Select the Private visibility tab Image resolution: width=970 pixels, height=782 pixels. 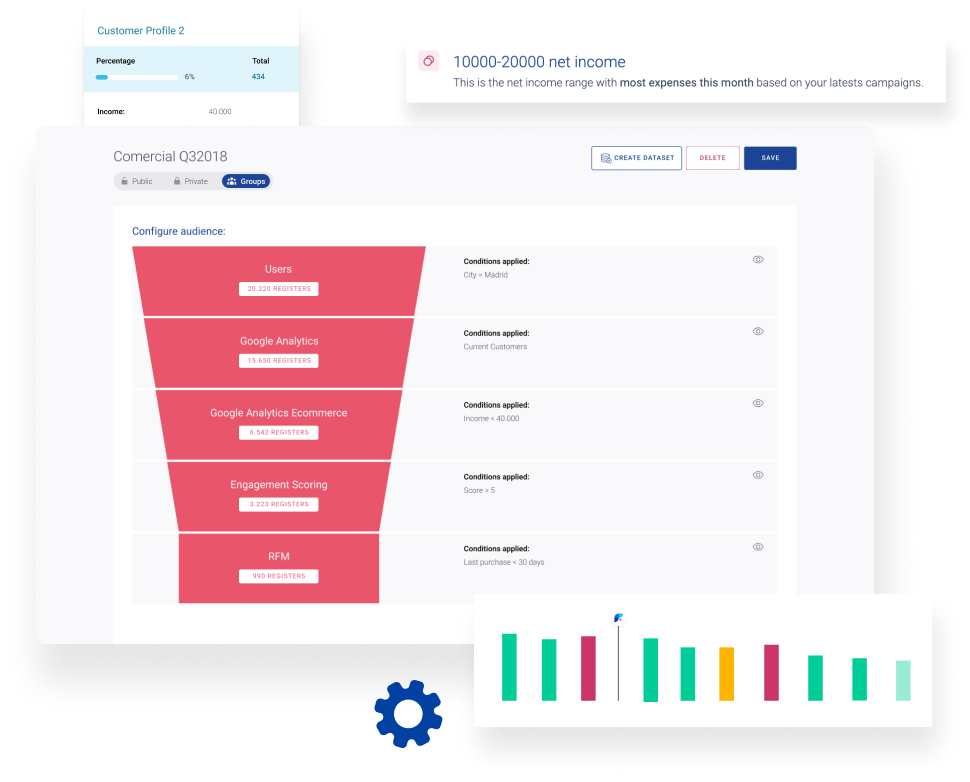pos(191,181)
